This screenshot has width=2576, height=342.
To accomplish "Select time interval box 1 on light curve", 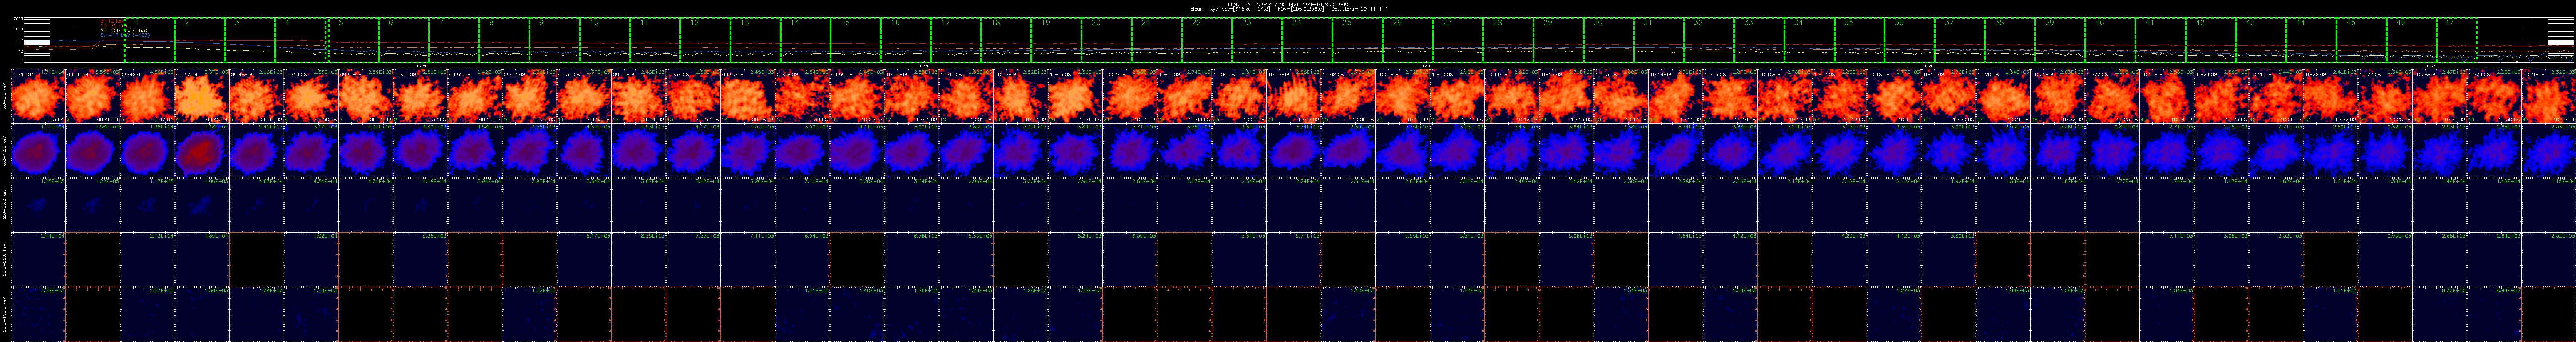I will (x=150, y=40).
